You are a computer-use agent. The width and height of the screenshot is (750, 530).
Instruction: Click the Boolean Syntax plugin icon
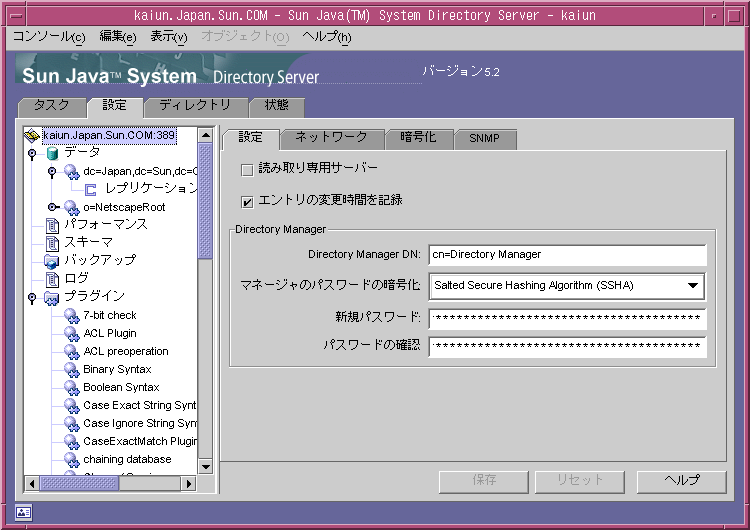(72, 387)
